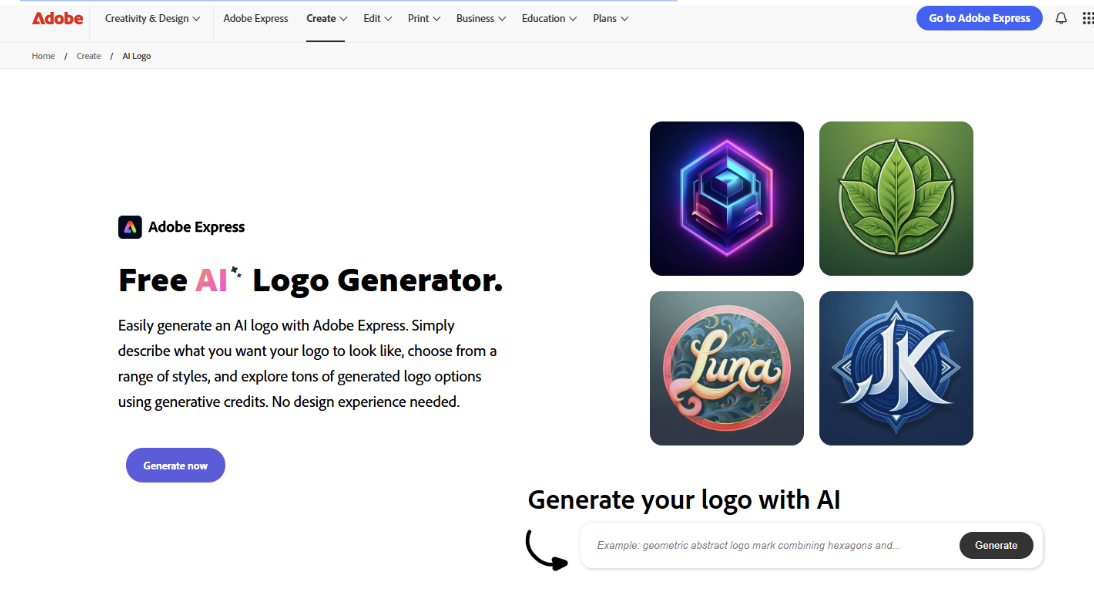The height and width of the screenshot is (596, 1094).
Task: Go to Adobe Express nav link
Action: [255, 18]
